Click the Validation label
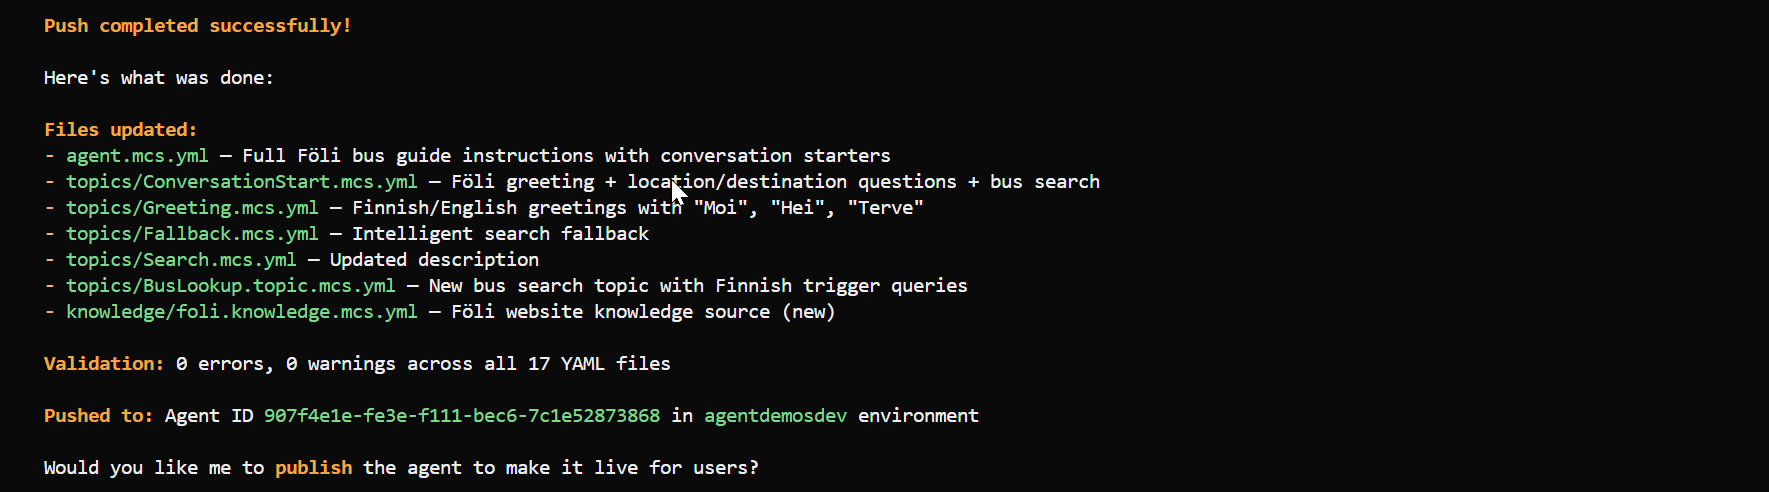This screenshot has width=1769, height=492. [x=104, y=364]
